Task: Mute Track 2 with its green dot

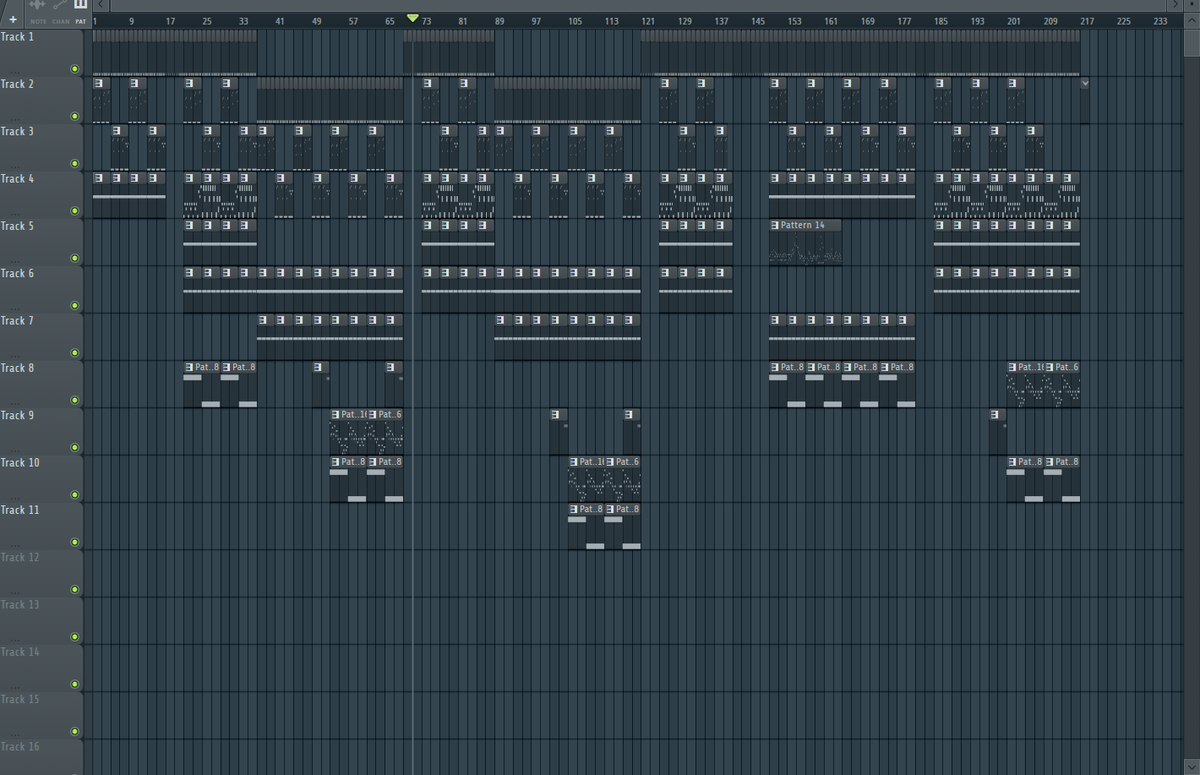Action: coord(75,116)
